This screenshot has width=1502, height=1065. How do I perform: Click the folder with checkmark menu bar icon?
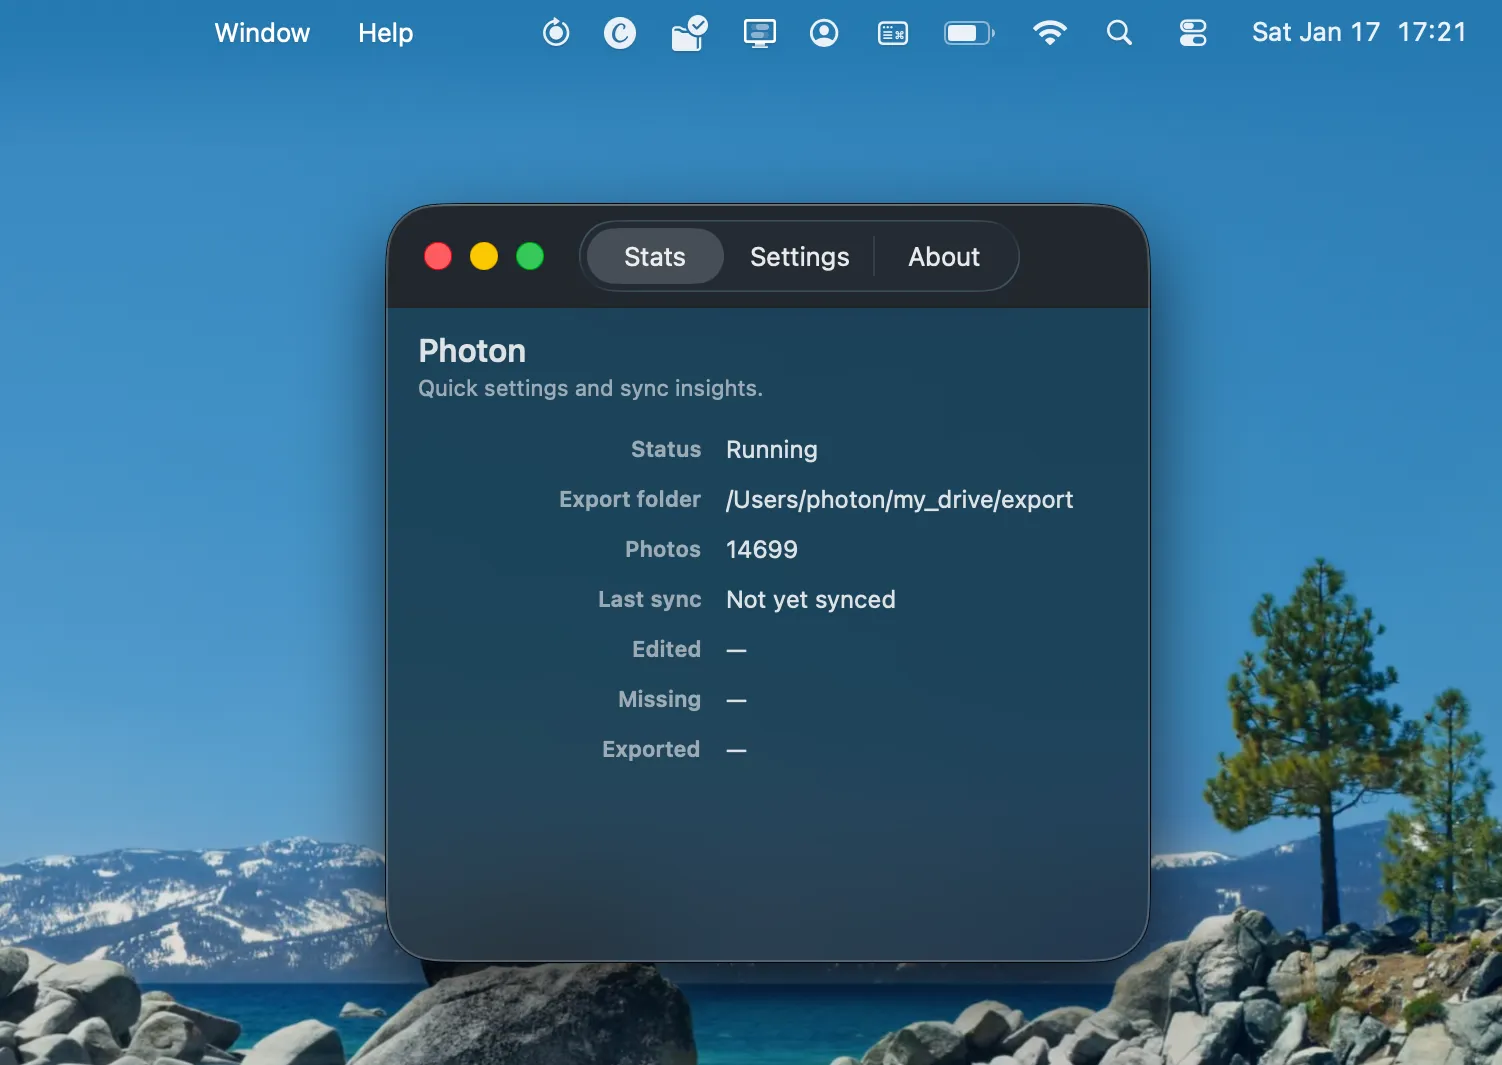(x=689, y=33)
